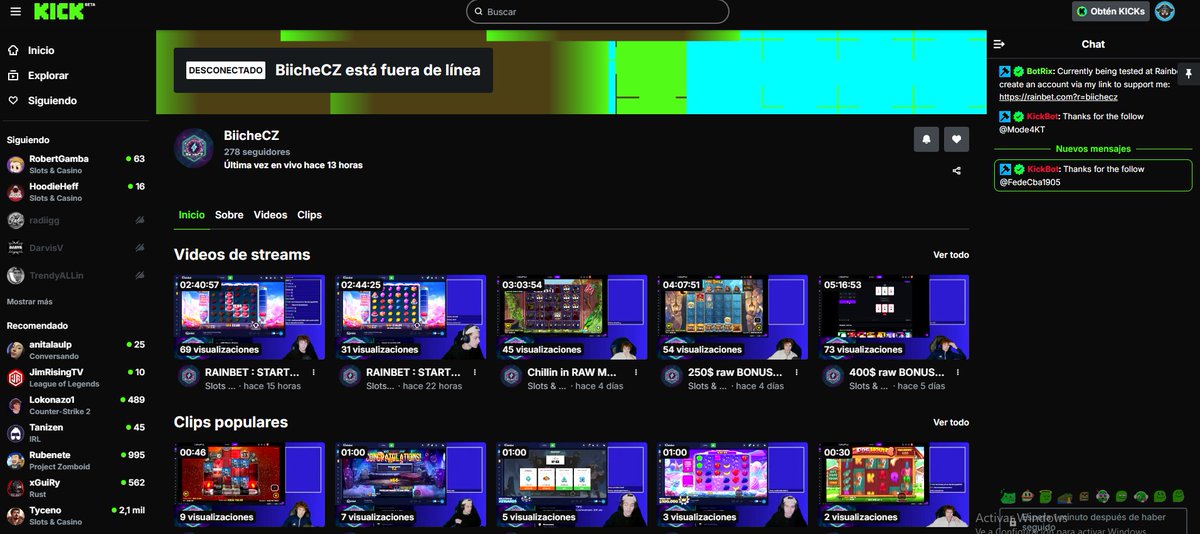Open HoodieHeff channel in sidebar
1200x534 pixels.
click(x=77, y=192)
